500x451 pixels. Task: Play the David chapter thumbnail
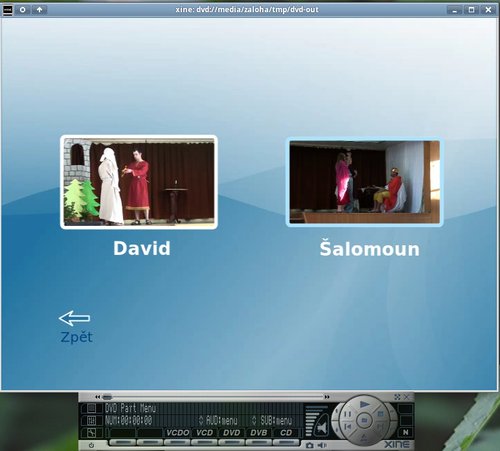[139, 182]
